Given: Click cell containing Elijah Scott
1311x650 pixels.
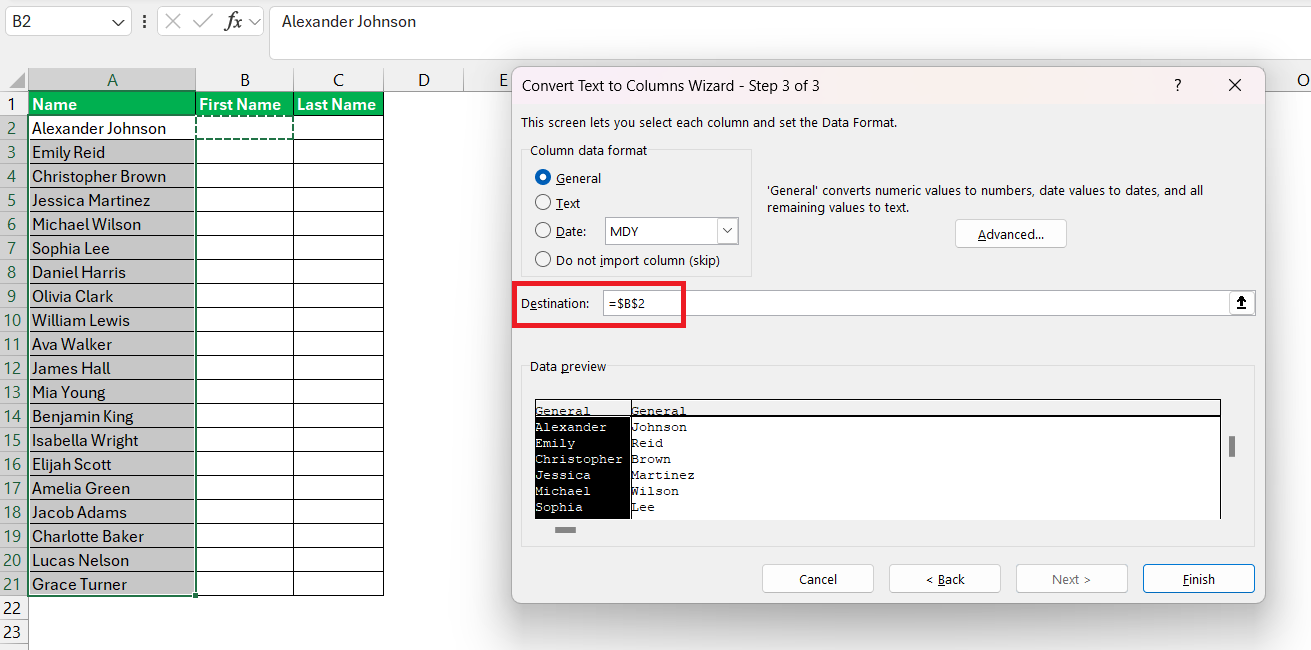Looking at the screenshot, I should pyautogui.click(x=112, y=464).
